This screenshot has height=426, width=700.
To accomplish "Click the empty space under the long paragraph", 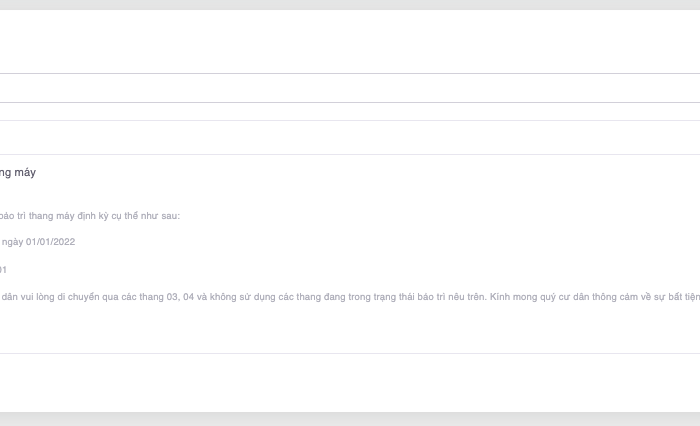I will (350, 330).
